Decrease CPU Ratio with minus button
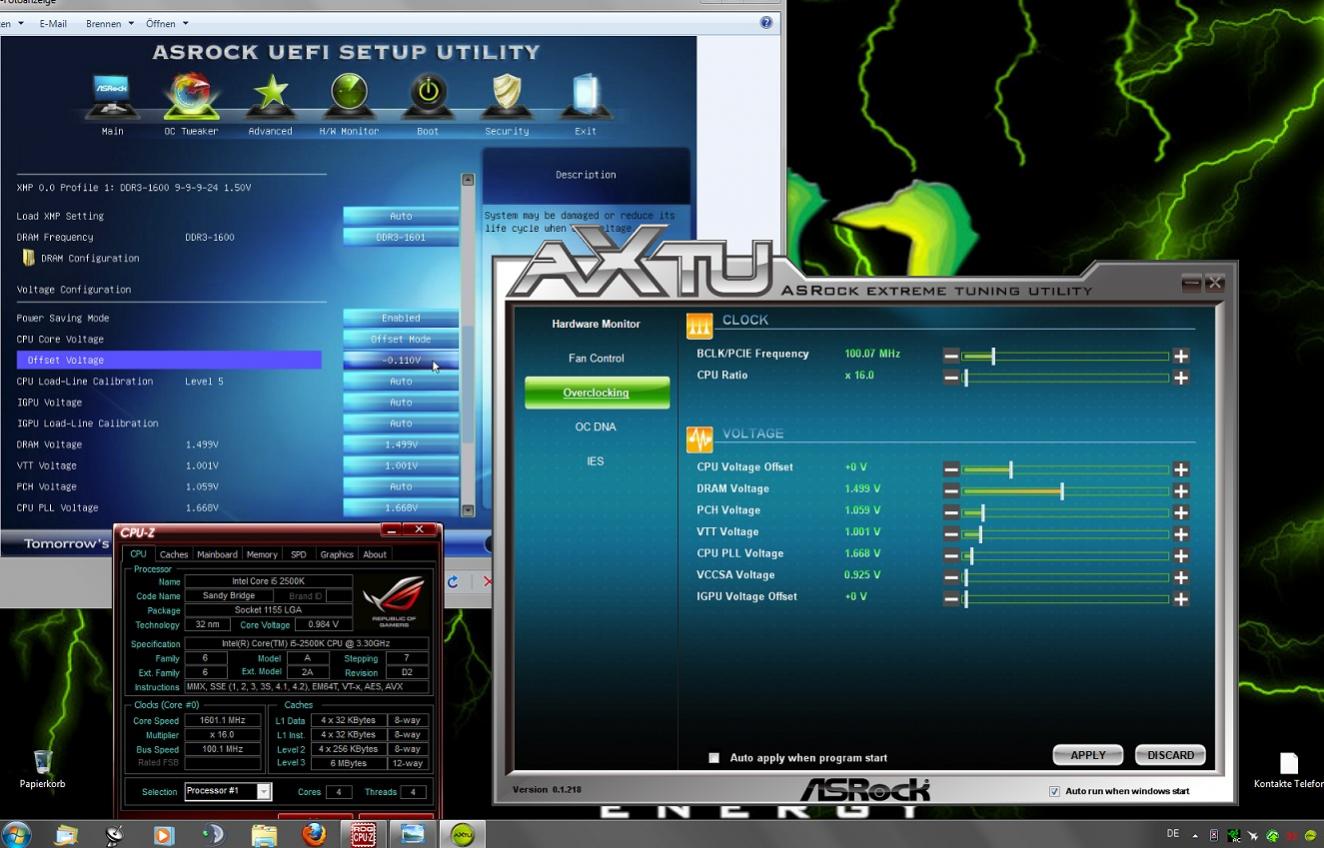The height and width of the screenshot is (848, 1324). (951, 378)
